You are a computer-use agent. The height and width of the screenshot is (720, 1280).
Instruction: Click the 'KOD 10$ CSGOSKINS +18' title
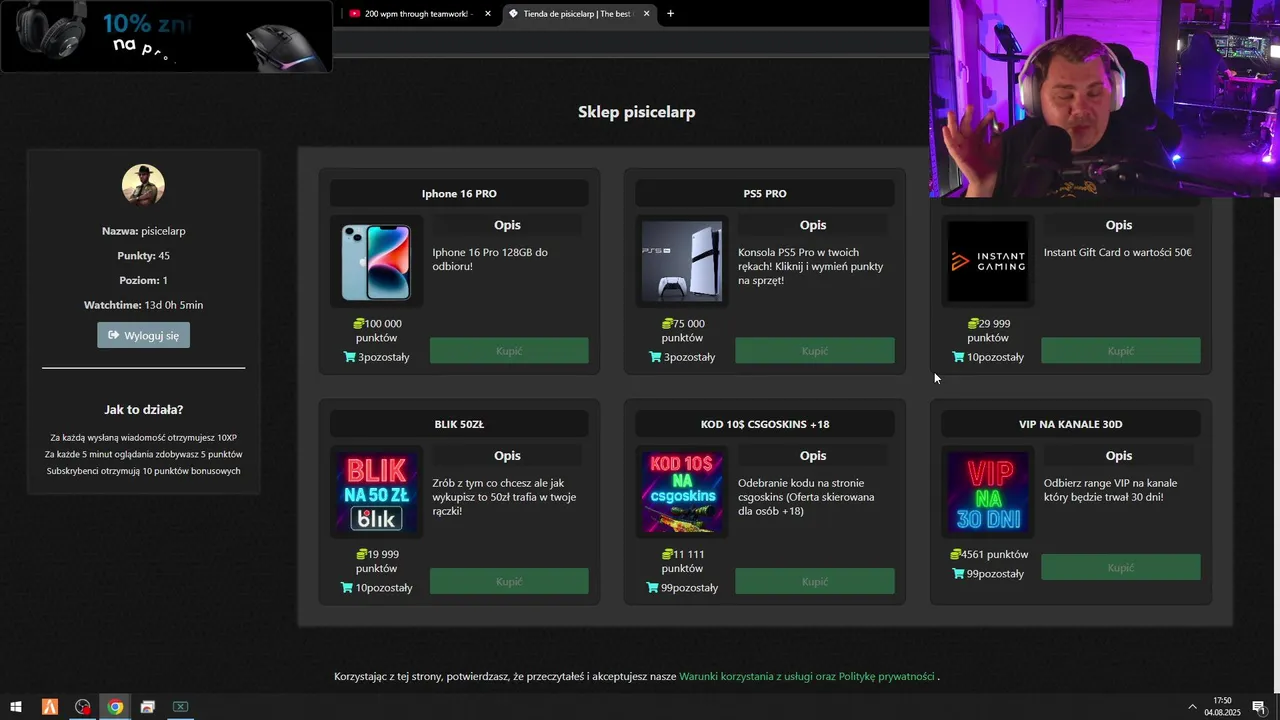point(765,424)
